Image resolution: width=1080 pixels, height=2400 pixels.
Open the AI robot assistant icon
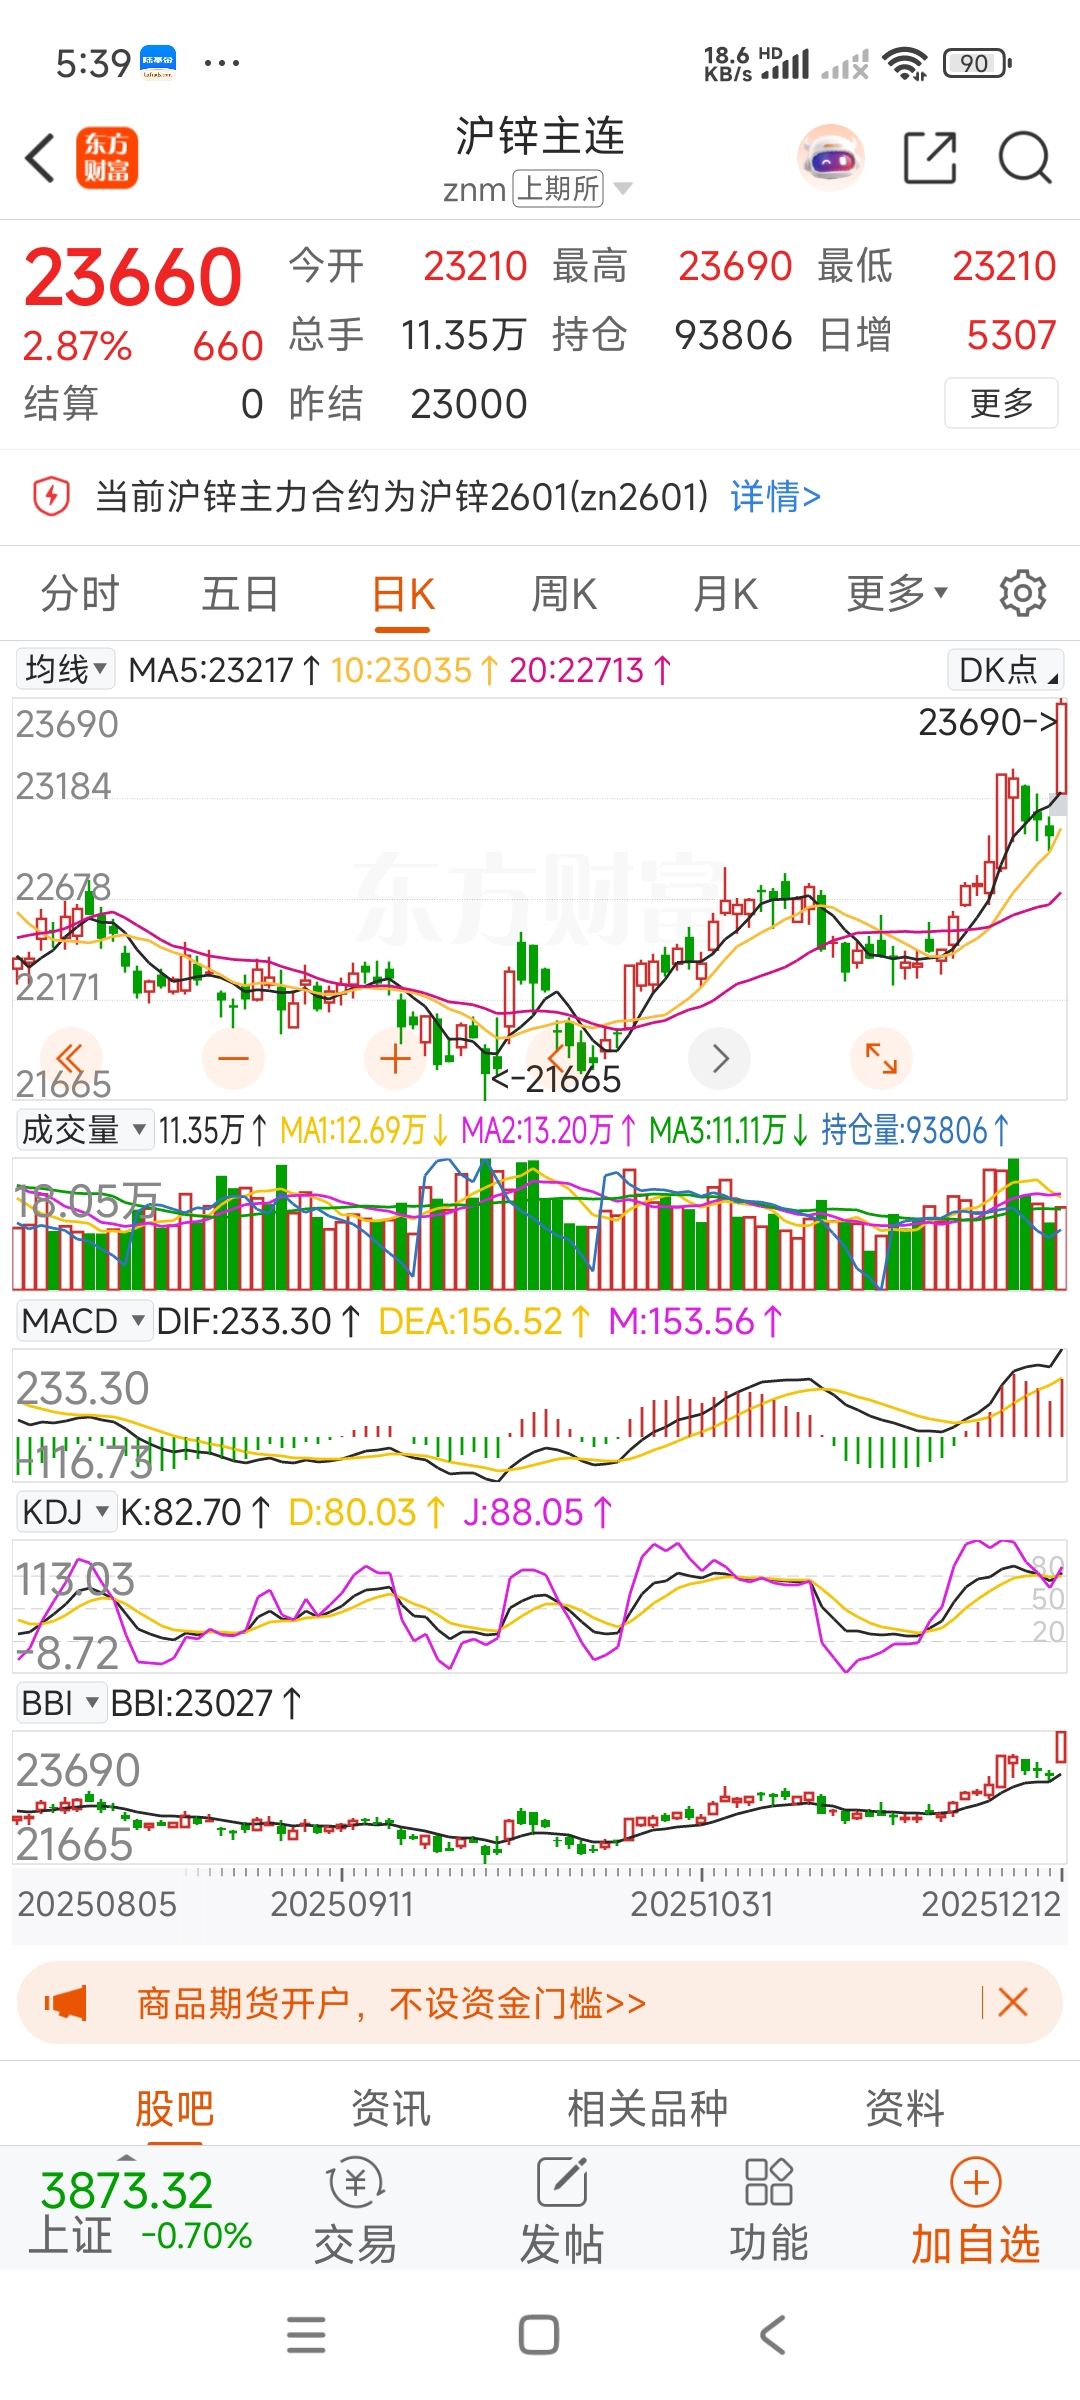click(x=831, y=158)
